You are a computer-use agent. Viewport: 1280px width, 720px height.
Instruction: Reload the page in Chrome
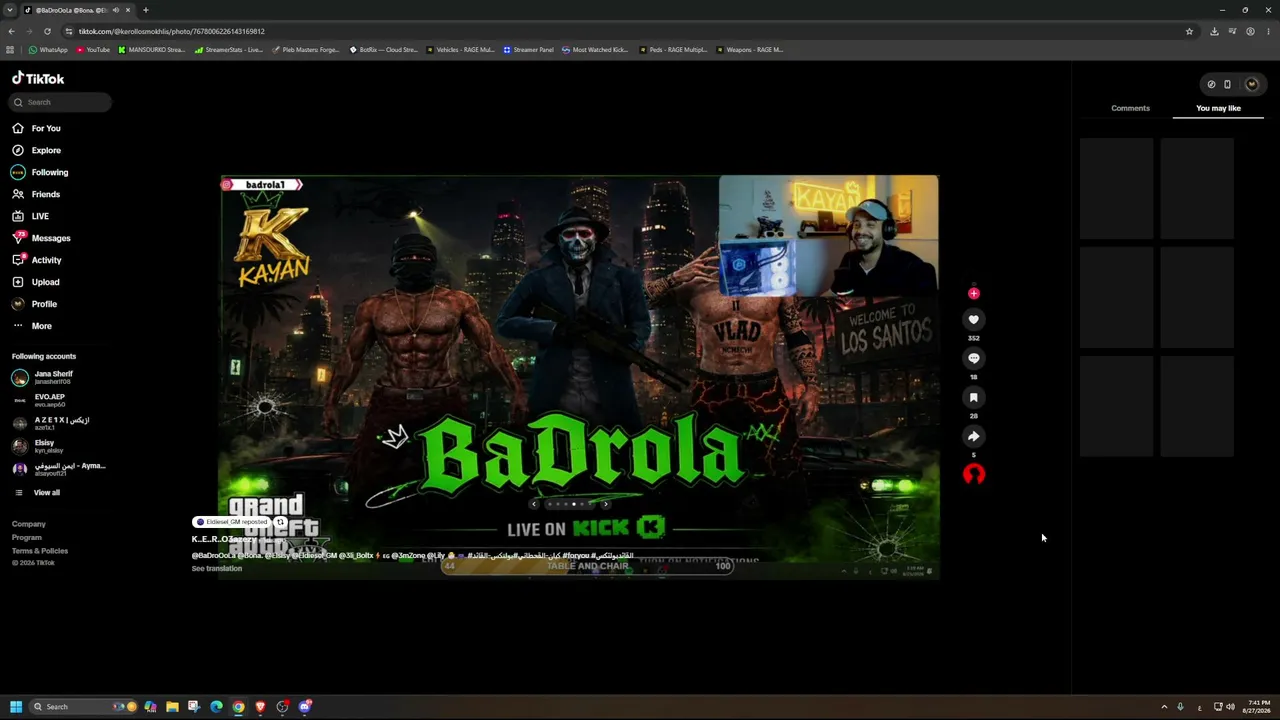[x=47, y=31]
